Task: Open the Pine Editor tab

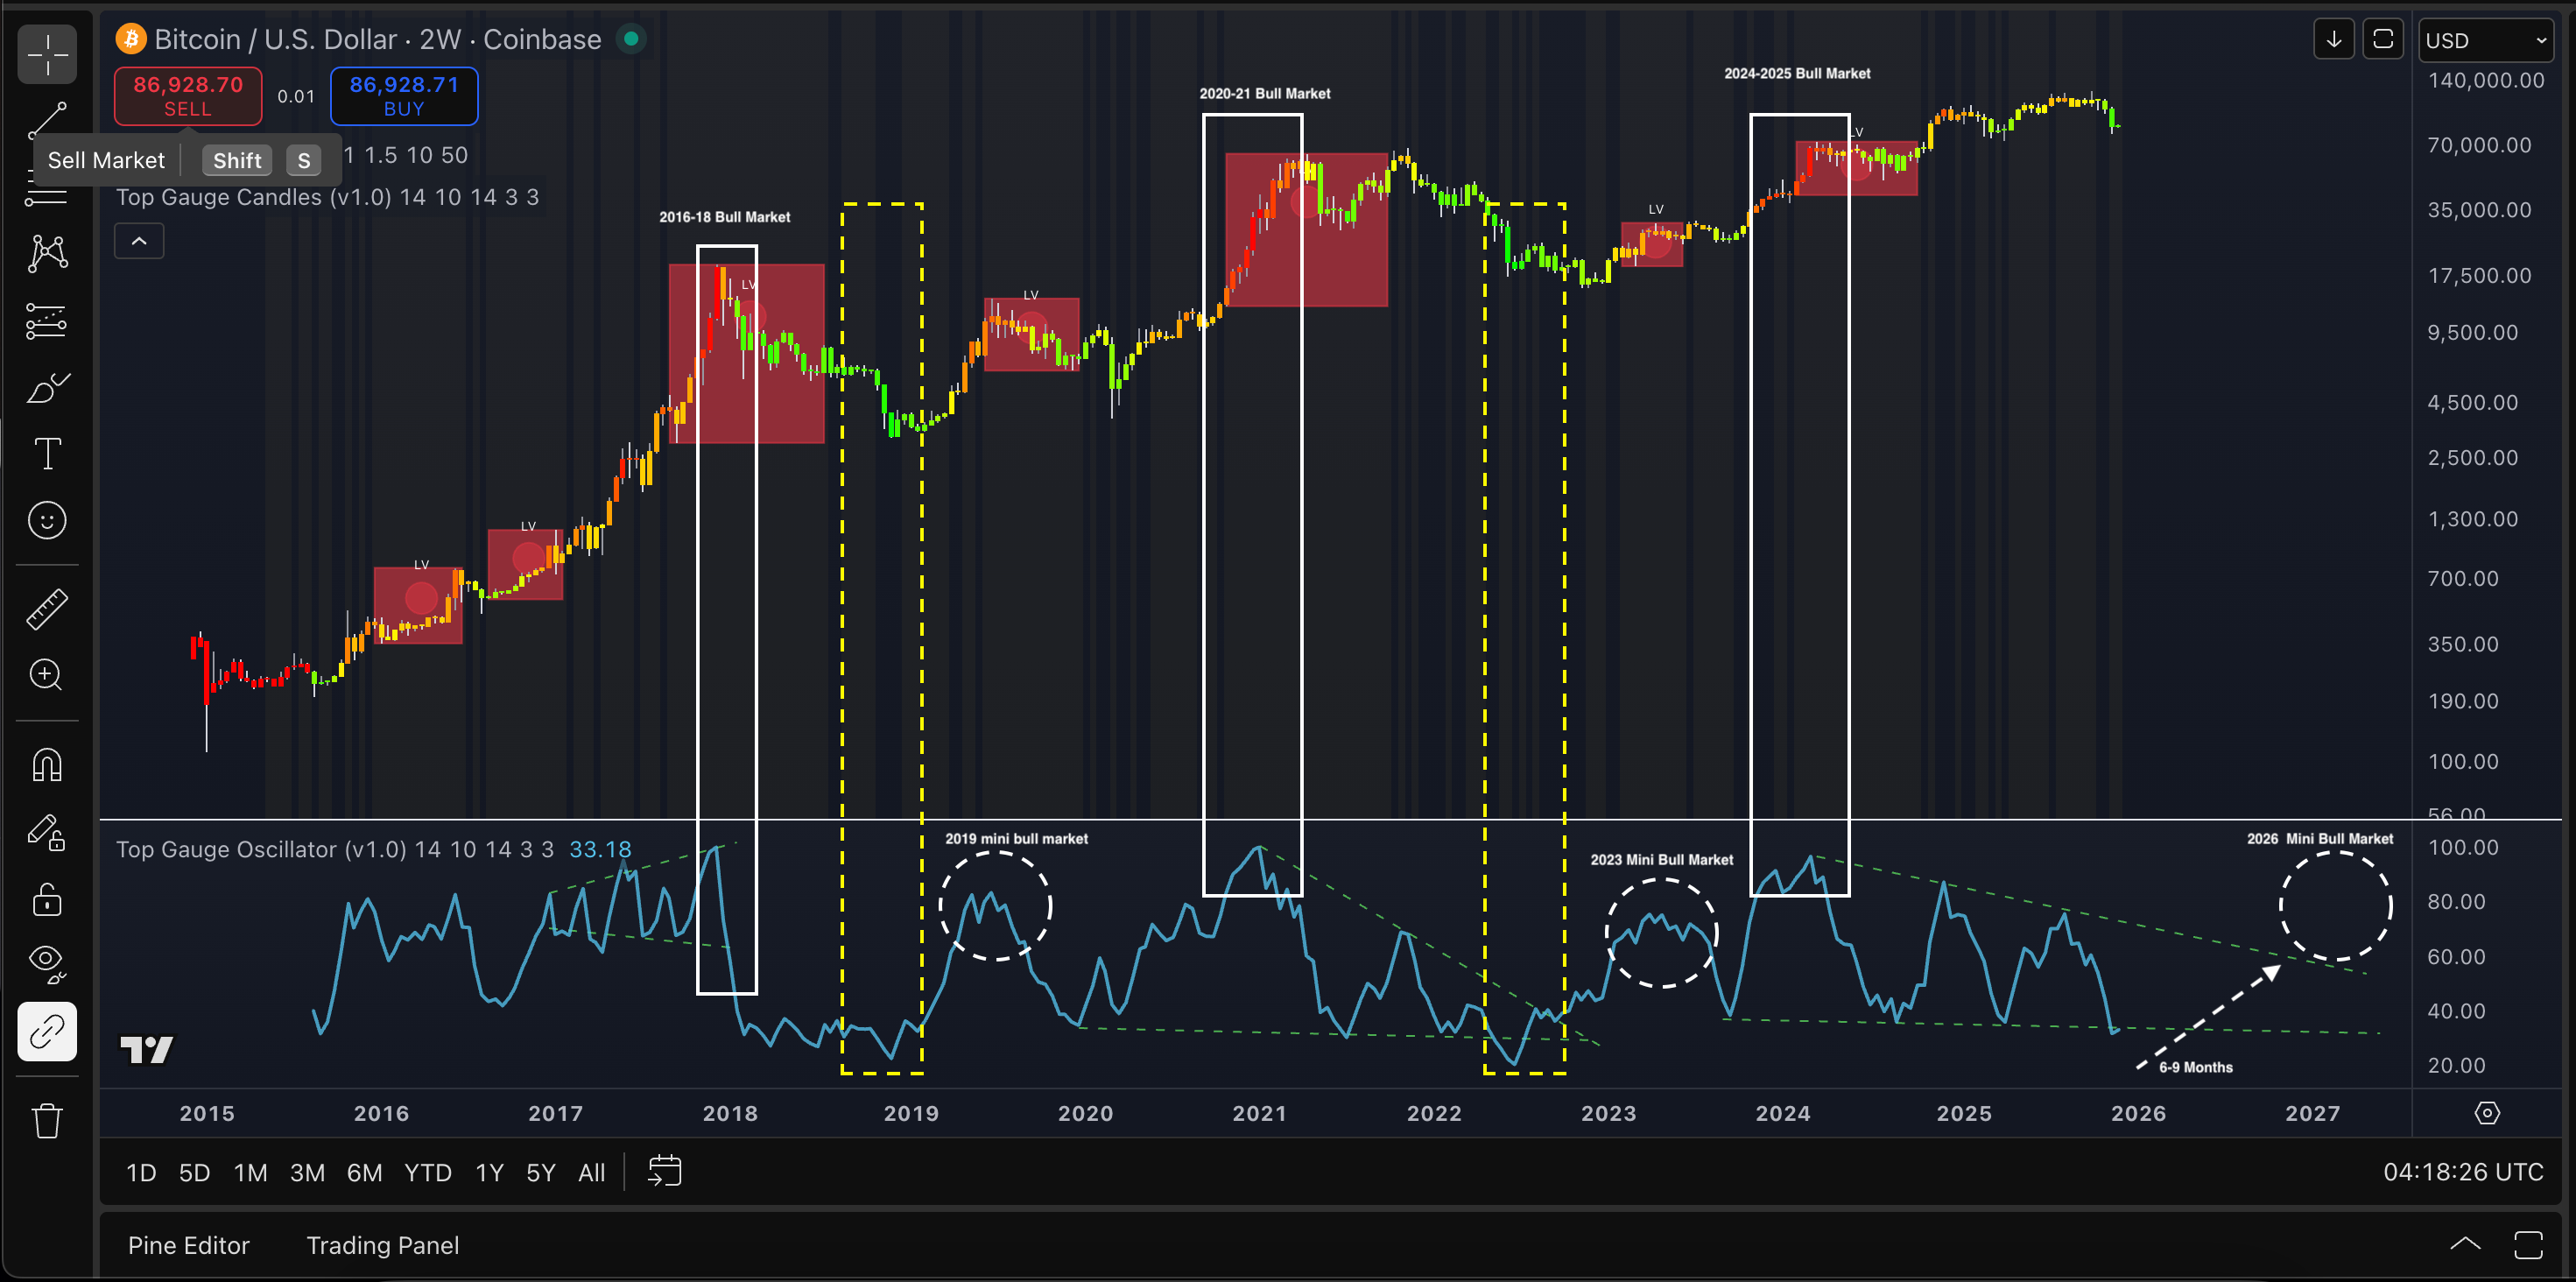Action: pyautogui.click(x=189, y=1245)
